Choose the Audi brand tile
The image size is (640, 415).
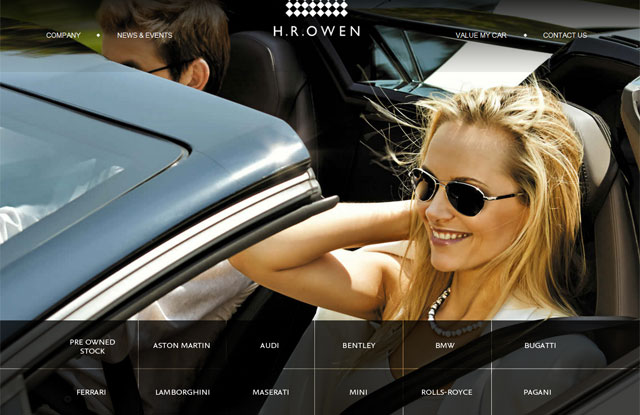pos(270,346)
